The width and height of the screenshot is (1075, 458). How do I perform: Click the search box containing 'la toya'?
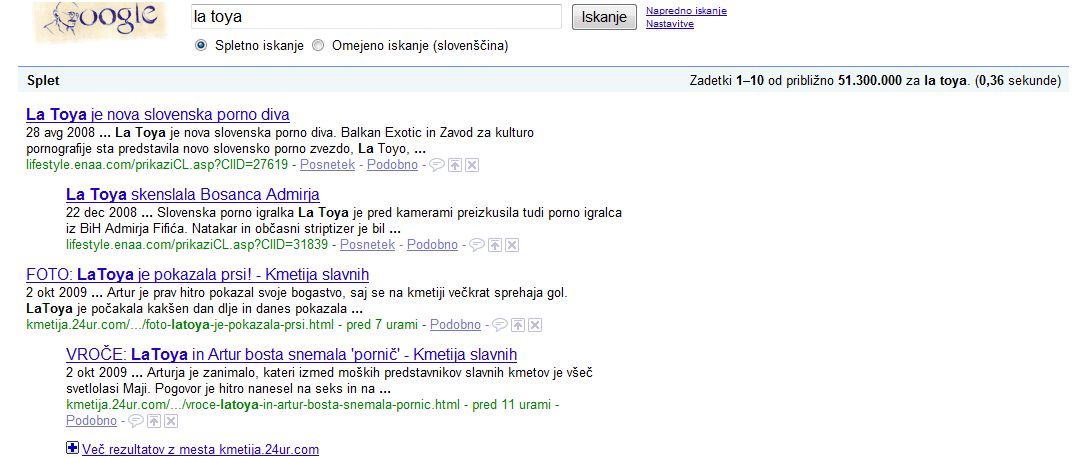point(375,17)
